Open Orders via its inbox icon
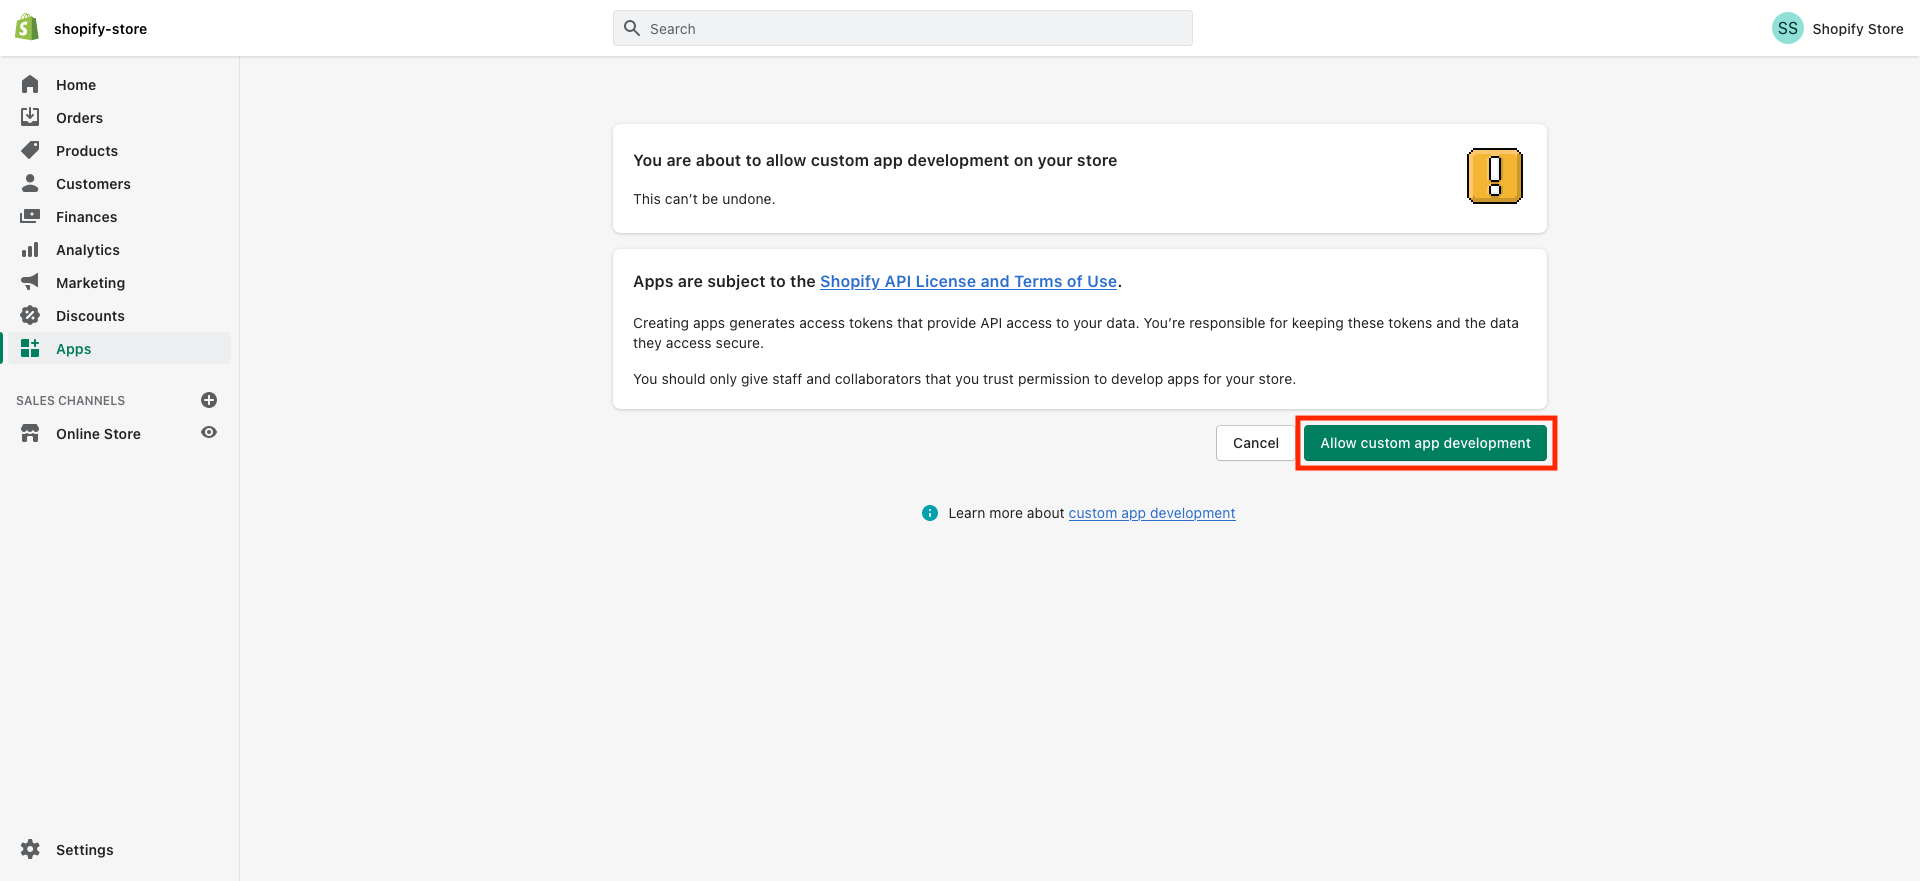This screenshot has height=881, width=1920. point(30,118)
